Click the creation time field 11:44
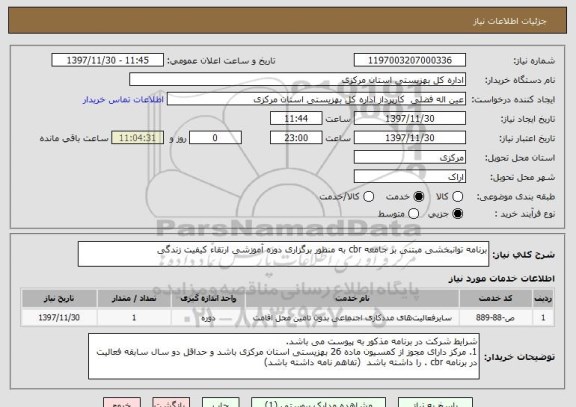The image size is (576, 407). [296, 119]
